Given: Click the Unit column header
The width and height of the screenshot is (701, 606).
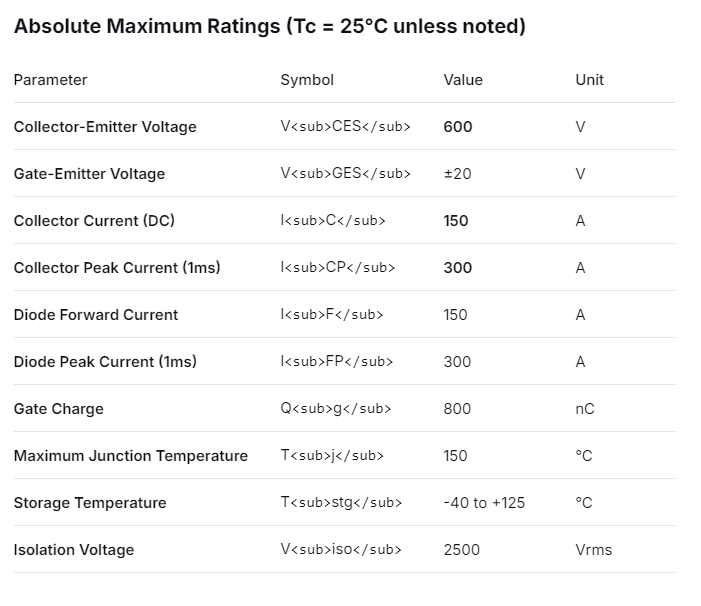Looking at the screenshot, I should [589, 80].
